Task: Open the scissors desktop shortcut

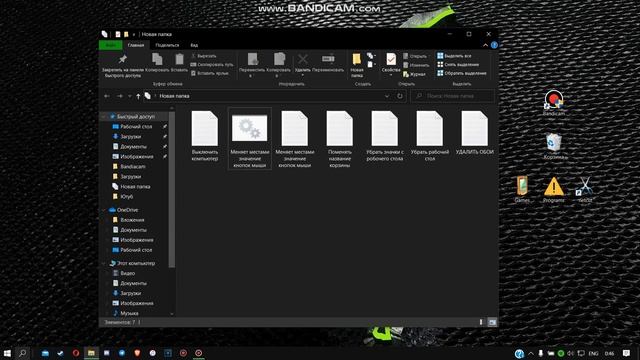Action: 585,189
